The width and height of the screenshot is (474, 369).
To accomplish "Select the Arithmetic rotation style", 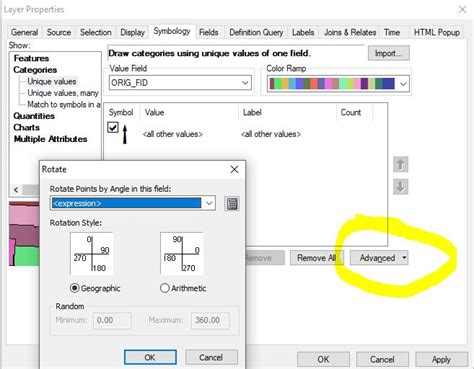I will click(165, 288).
